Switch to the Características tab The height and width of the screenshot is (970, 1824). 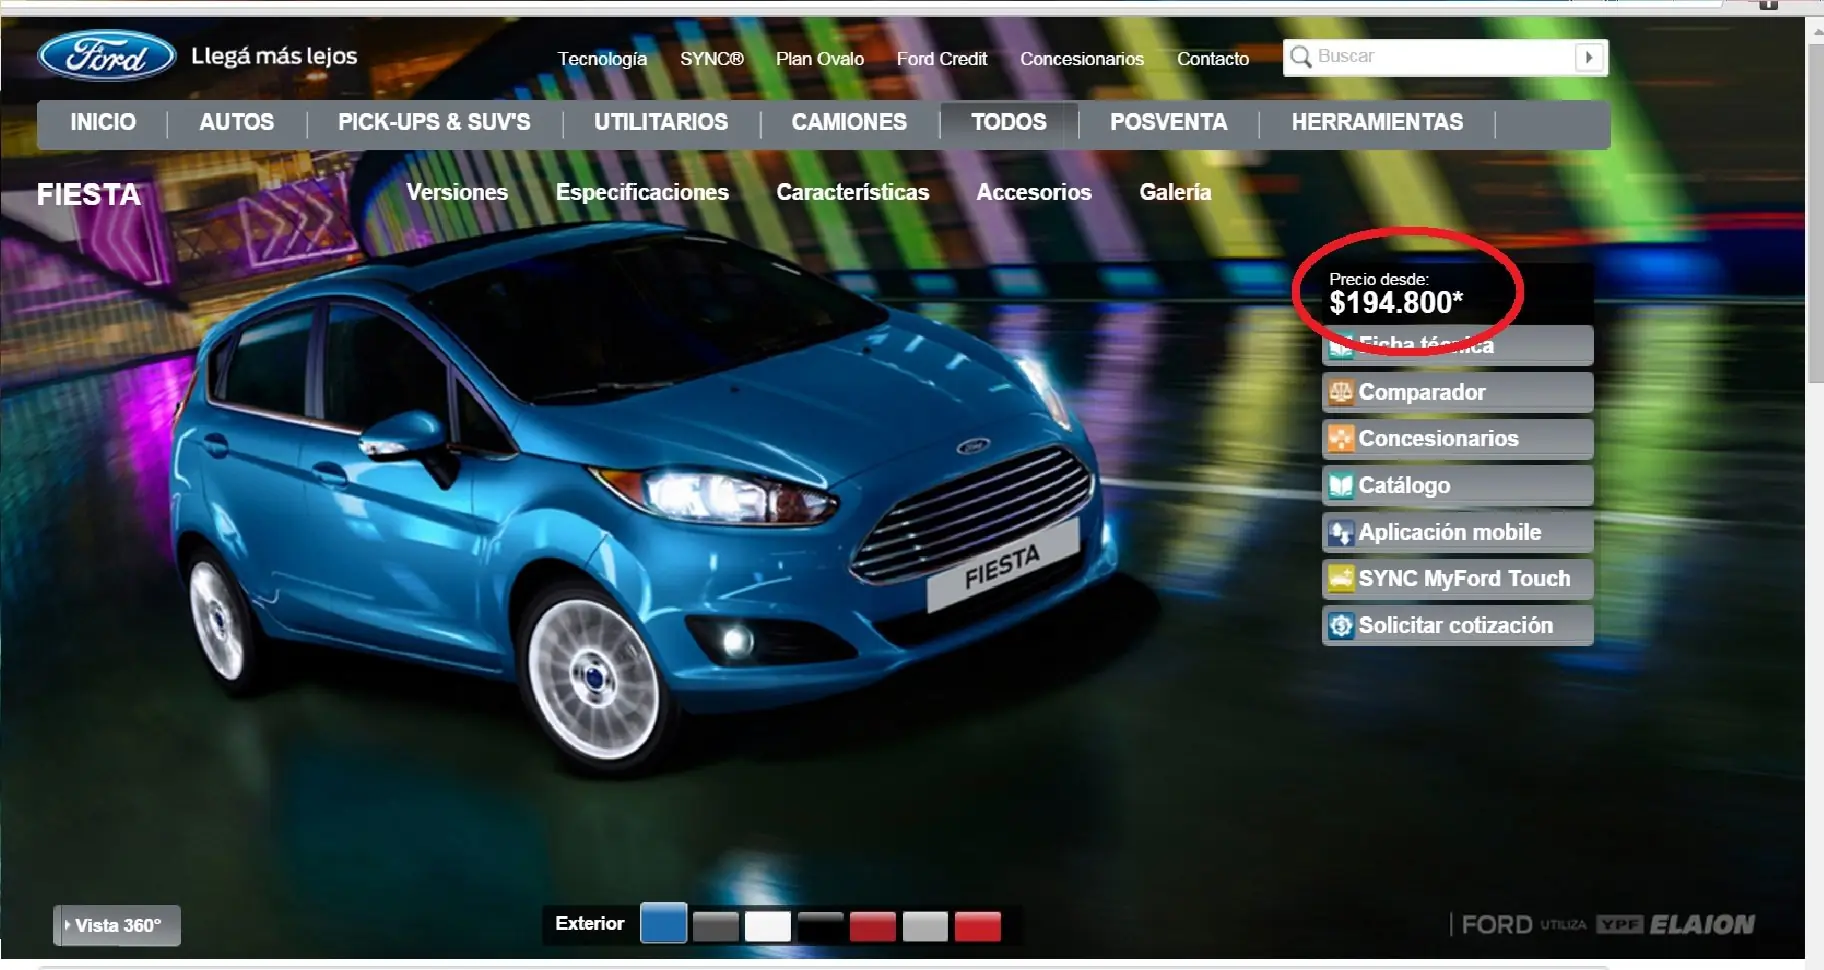853,192
